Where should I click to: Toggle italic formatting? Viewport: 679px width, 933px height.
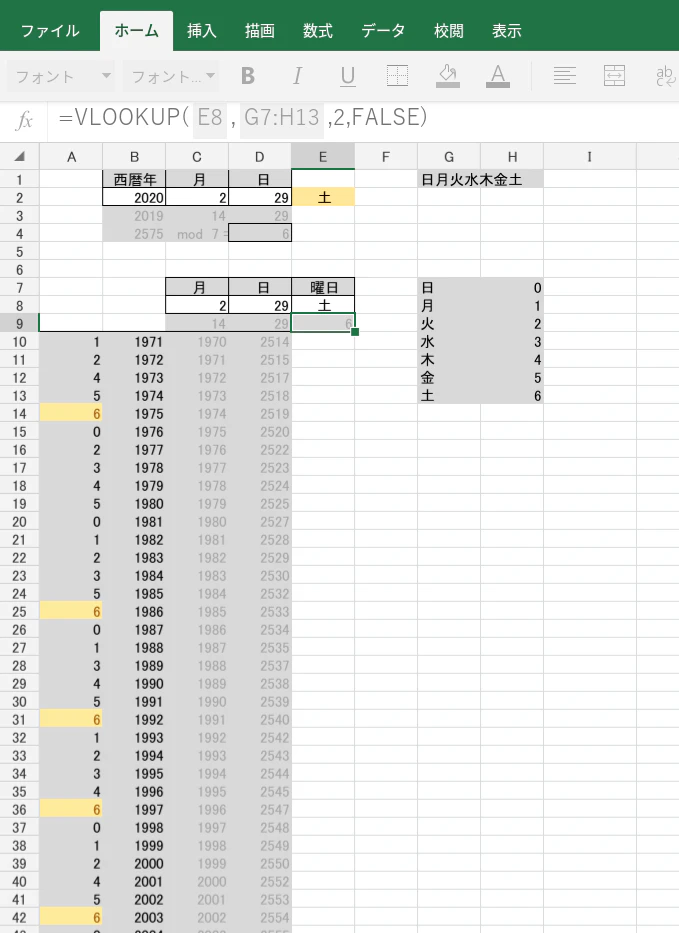click(x=298, y=76)
